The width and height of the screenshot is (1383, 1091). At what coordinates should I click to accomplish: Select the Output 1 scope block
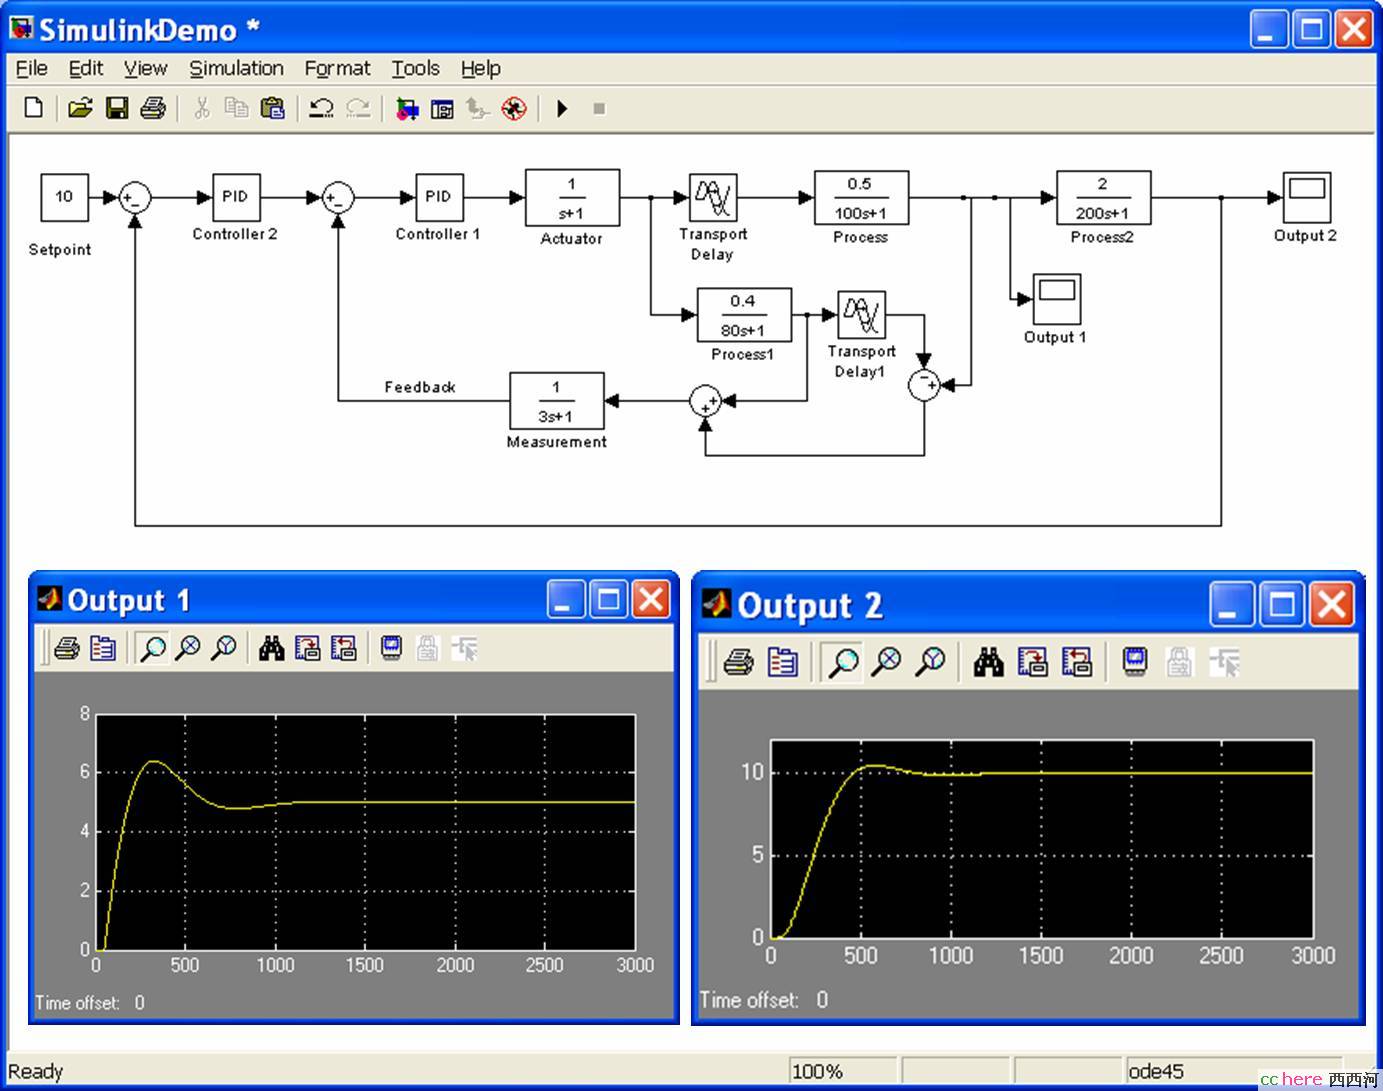(1057, 298)
